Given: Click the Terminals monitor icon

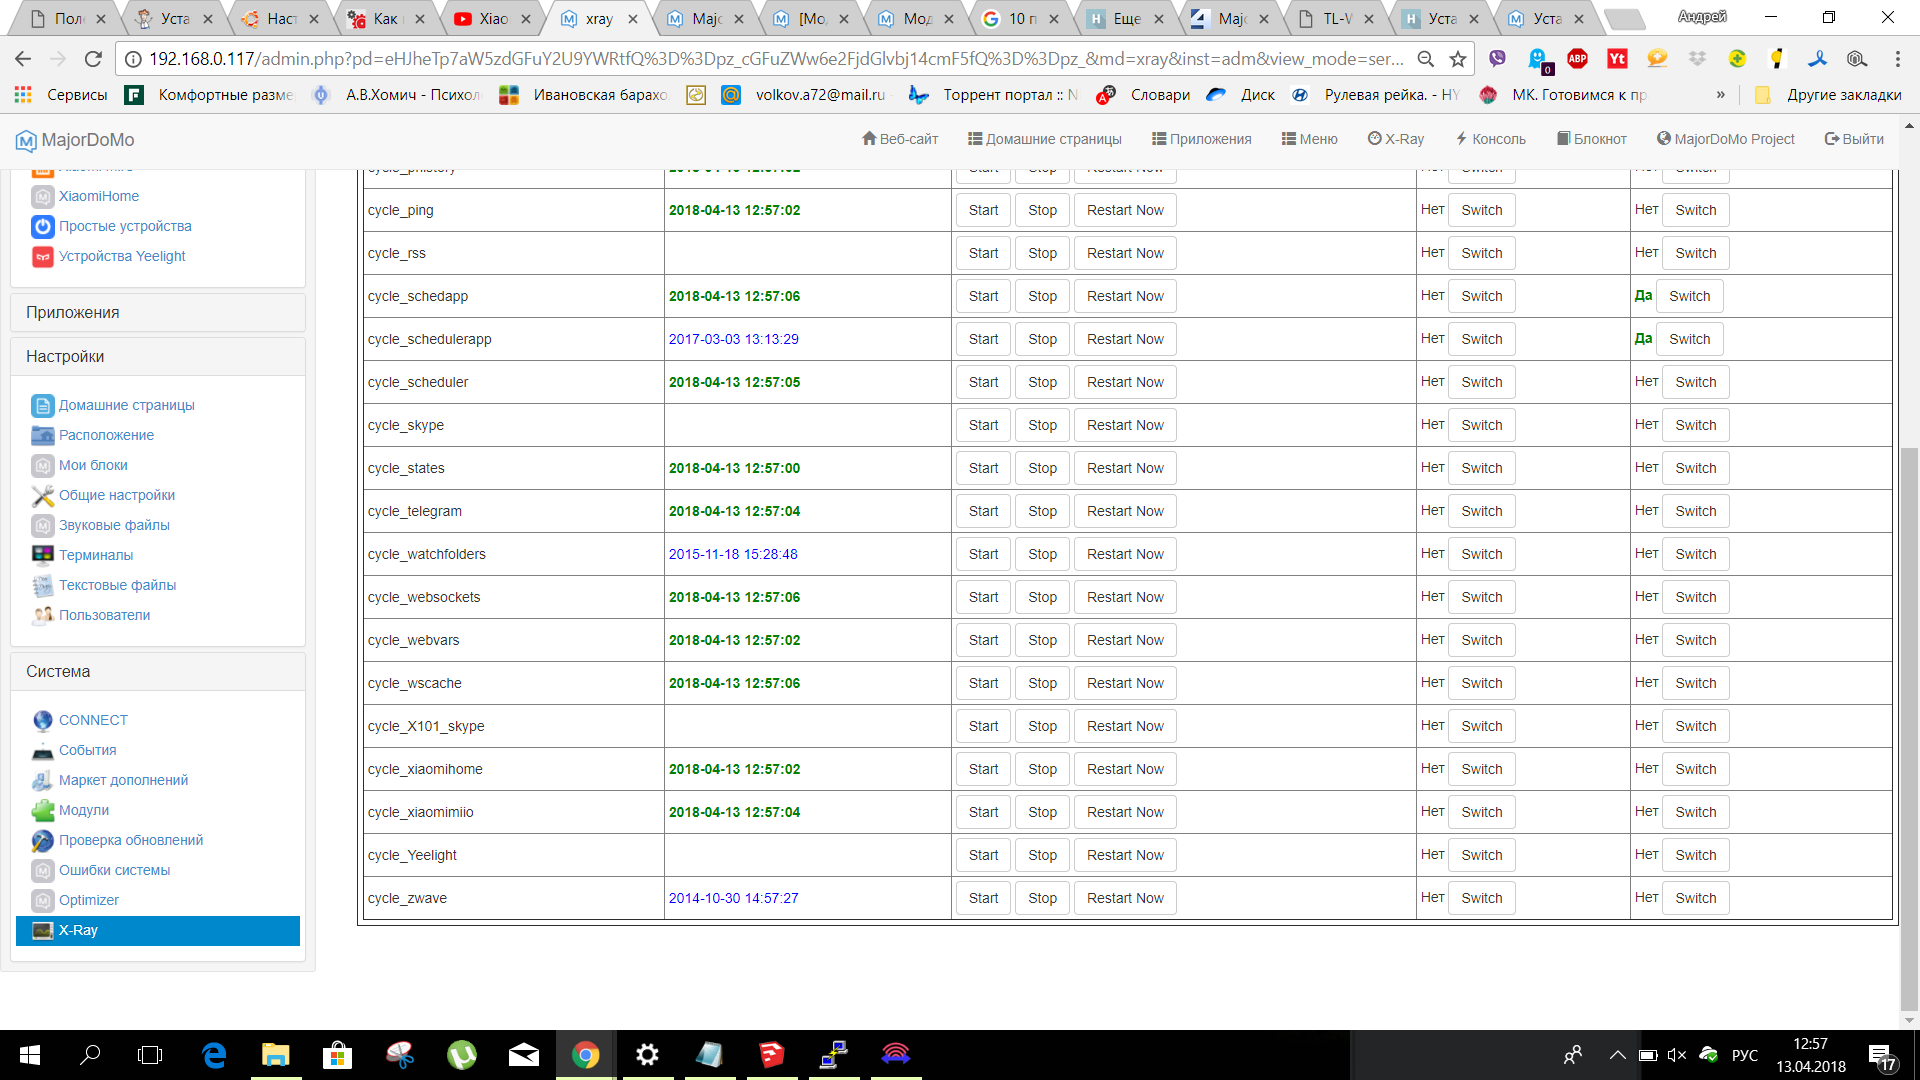Looking at the screenshot, I should coord(42,555).
